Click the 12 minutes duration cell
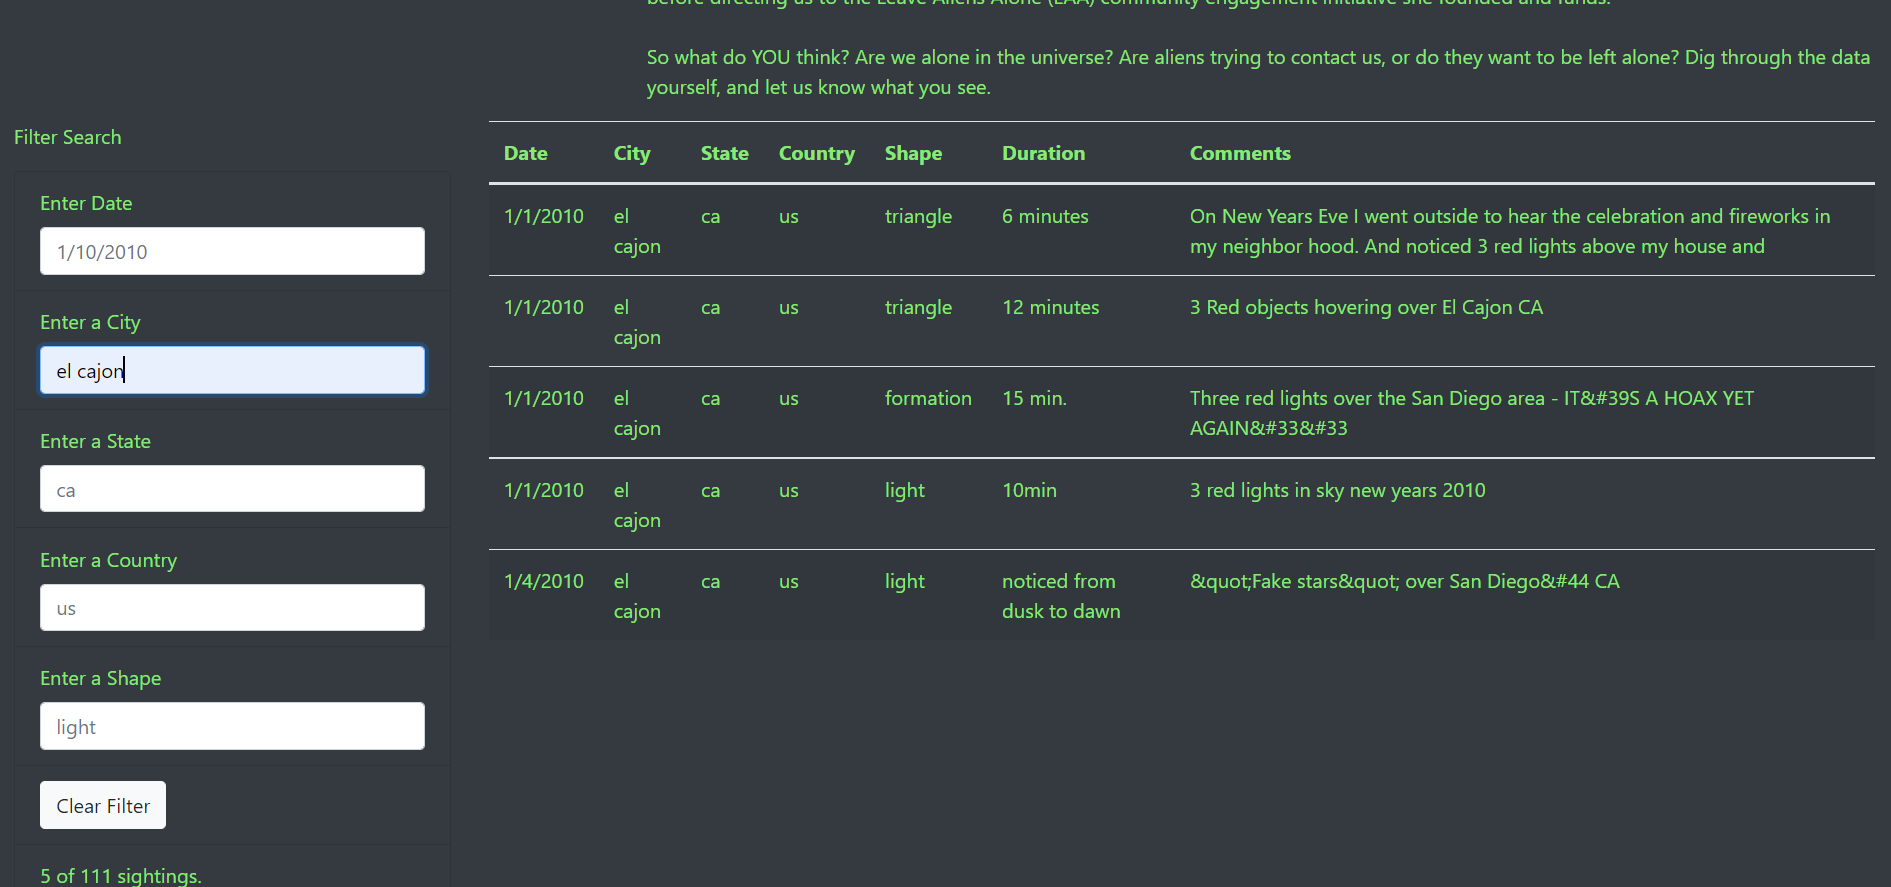 1050,307
